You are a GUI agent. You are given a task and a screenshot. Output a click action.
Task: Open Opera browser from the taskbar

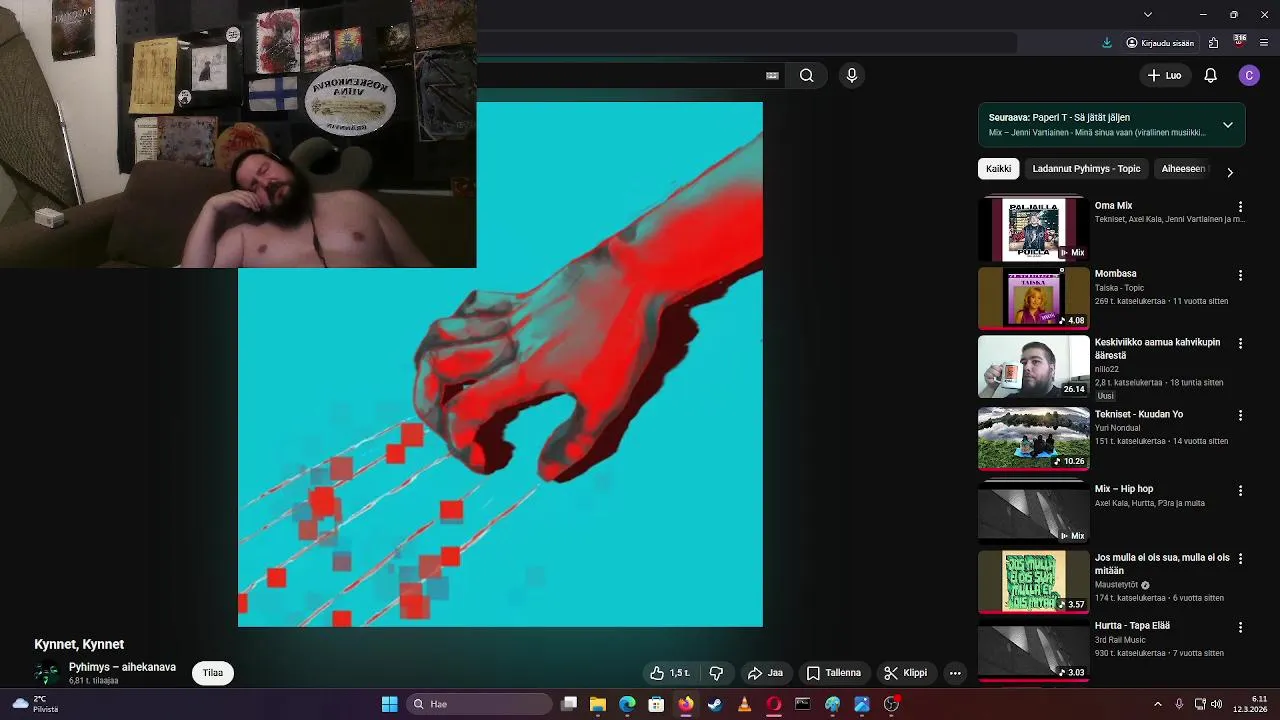773,704
